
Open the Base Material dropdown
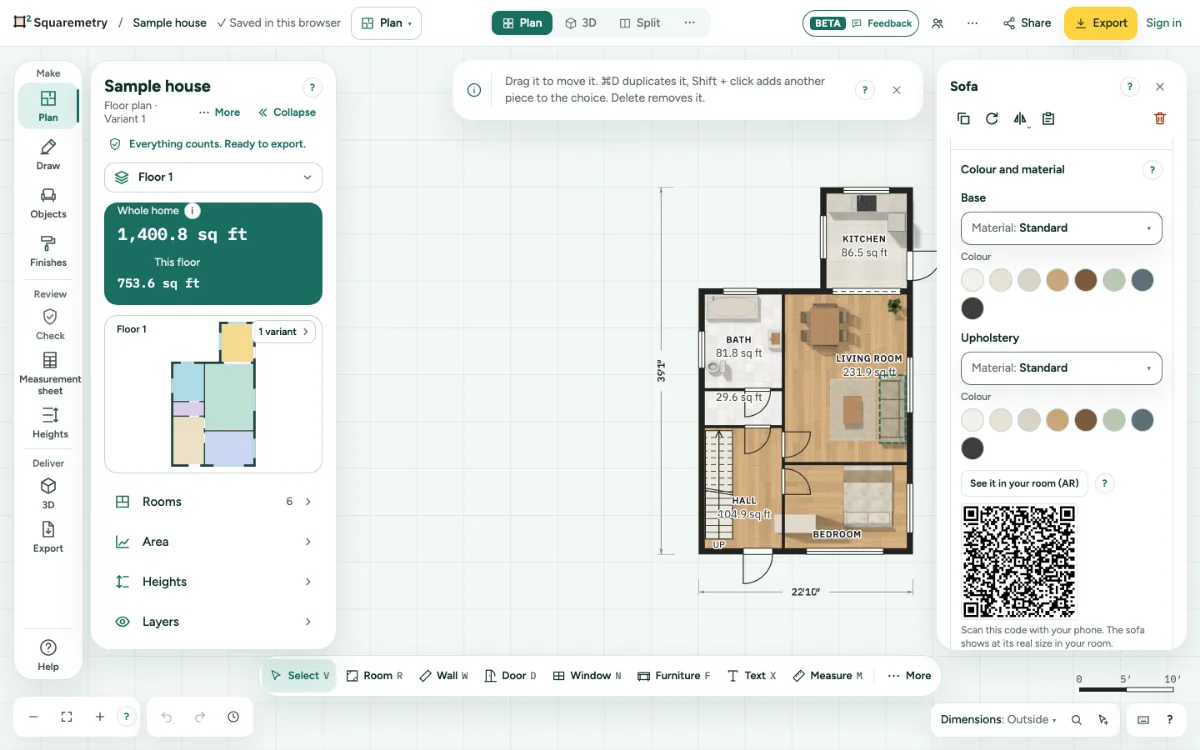tap(1061, 228)
